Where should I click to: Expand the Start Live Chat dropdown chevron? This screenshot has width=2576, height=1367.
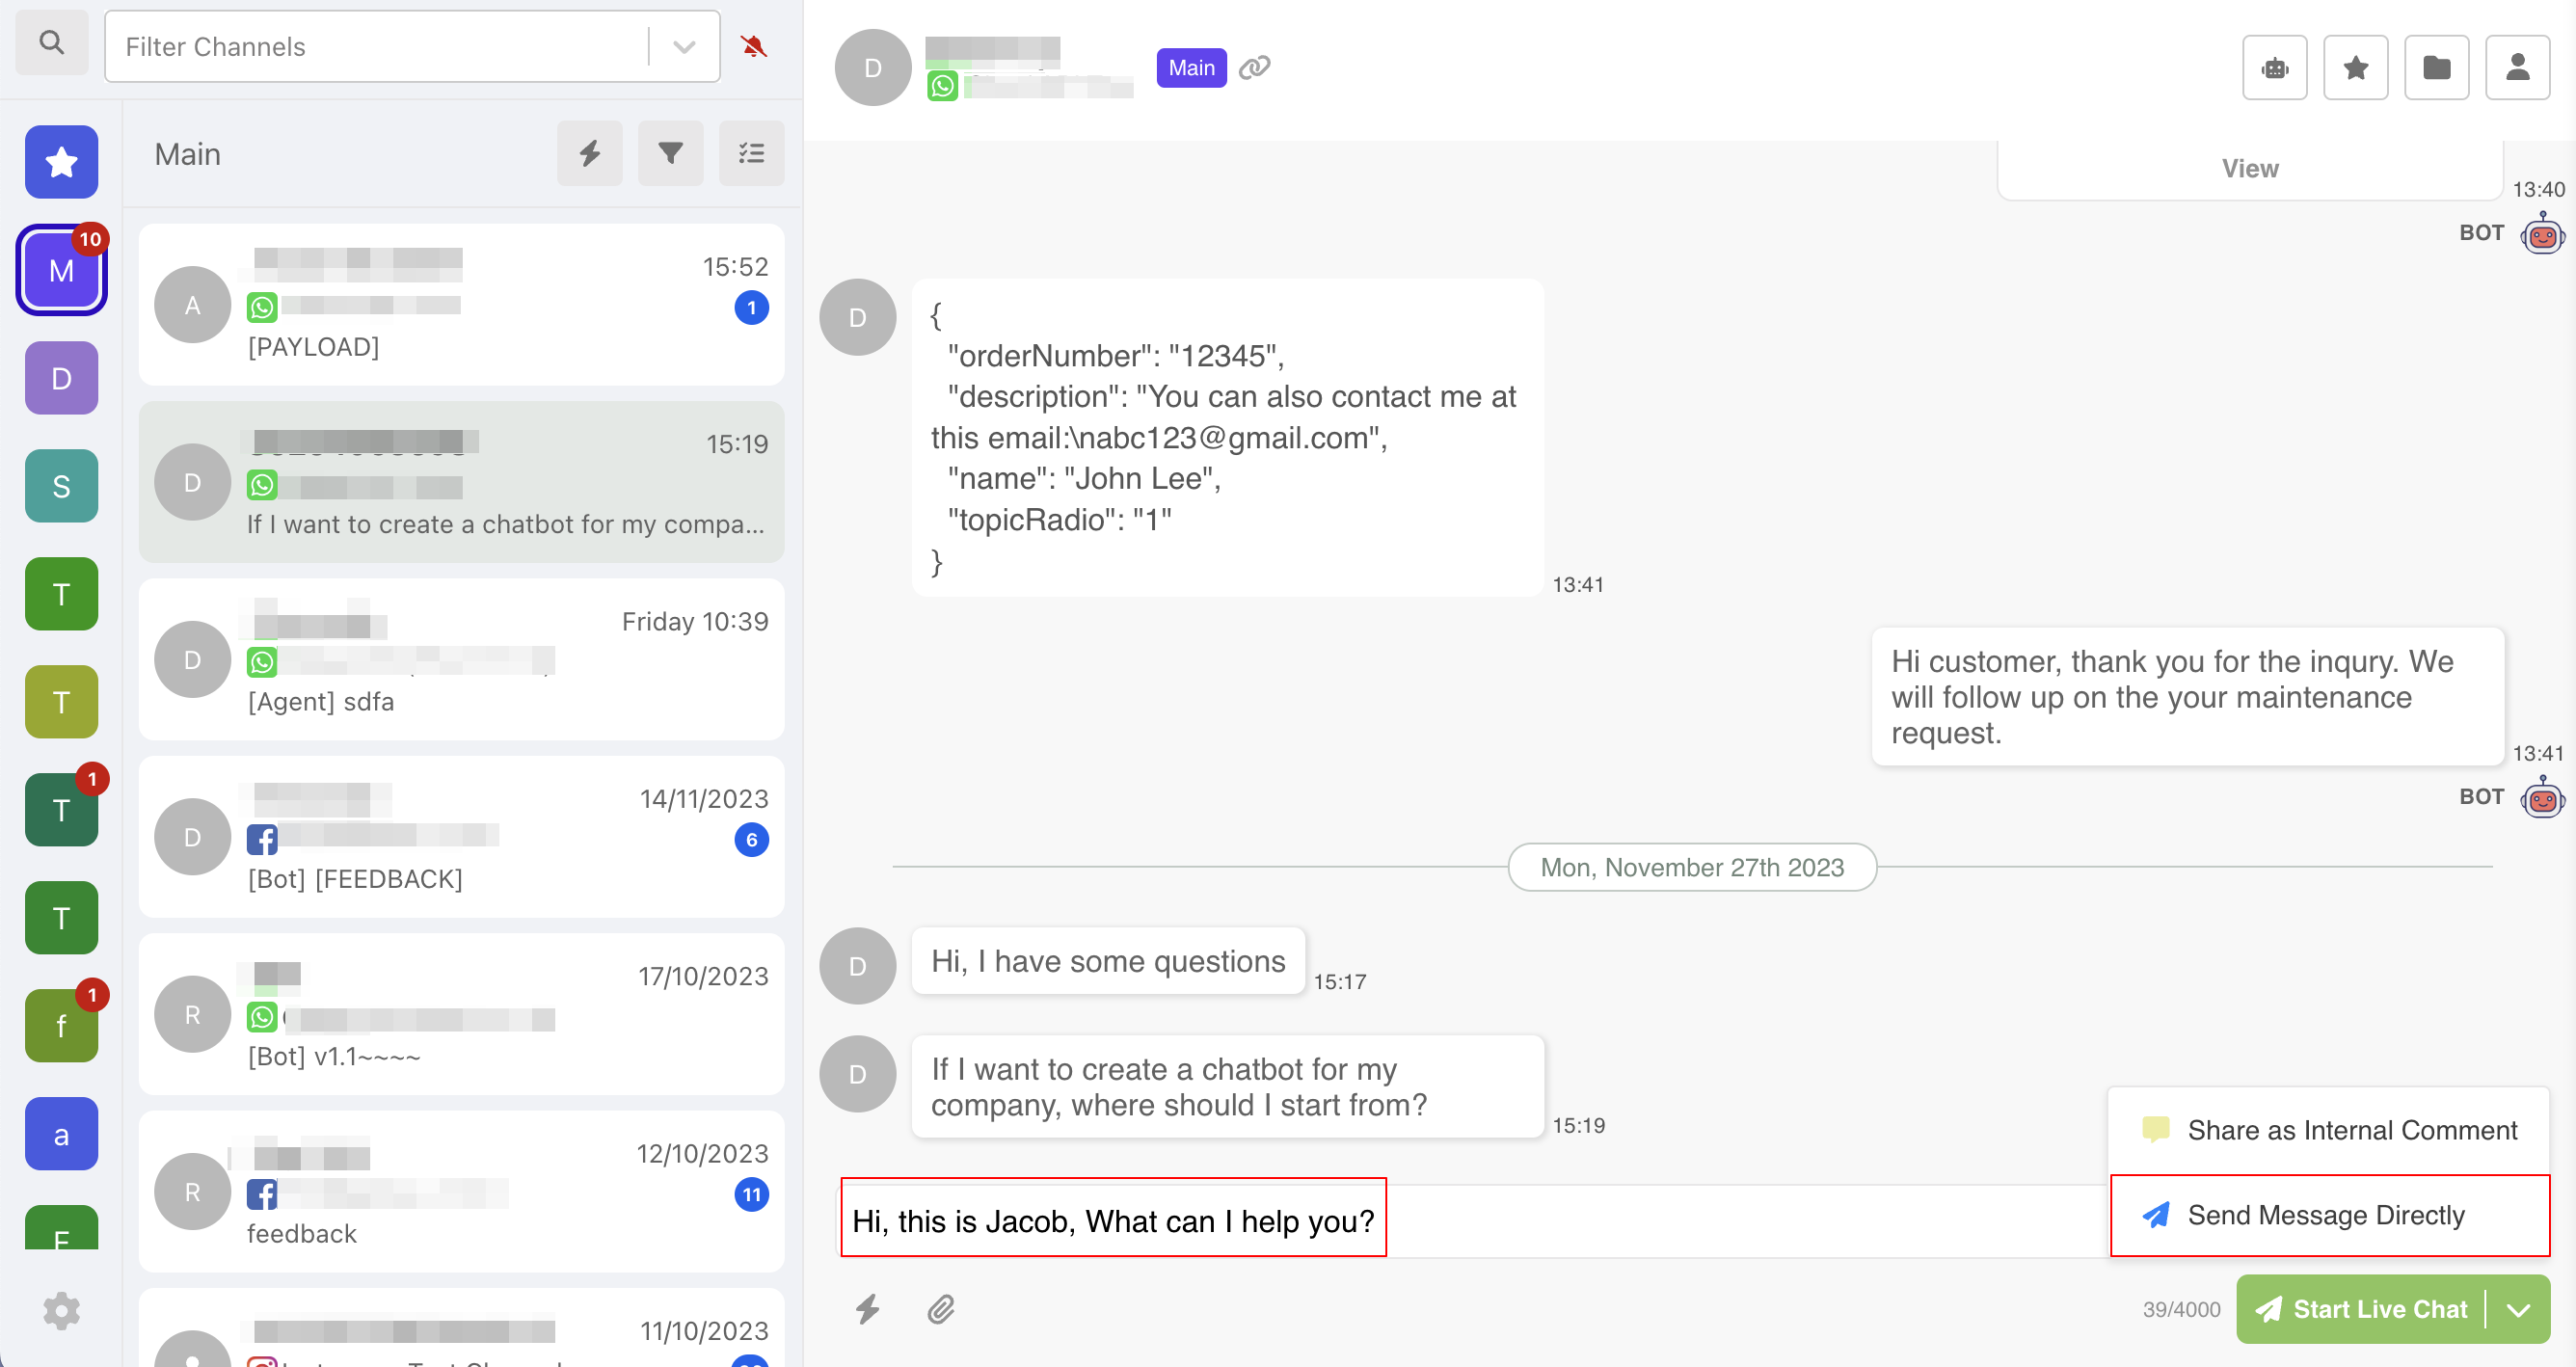2518,1309
